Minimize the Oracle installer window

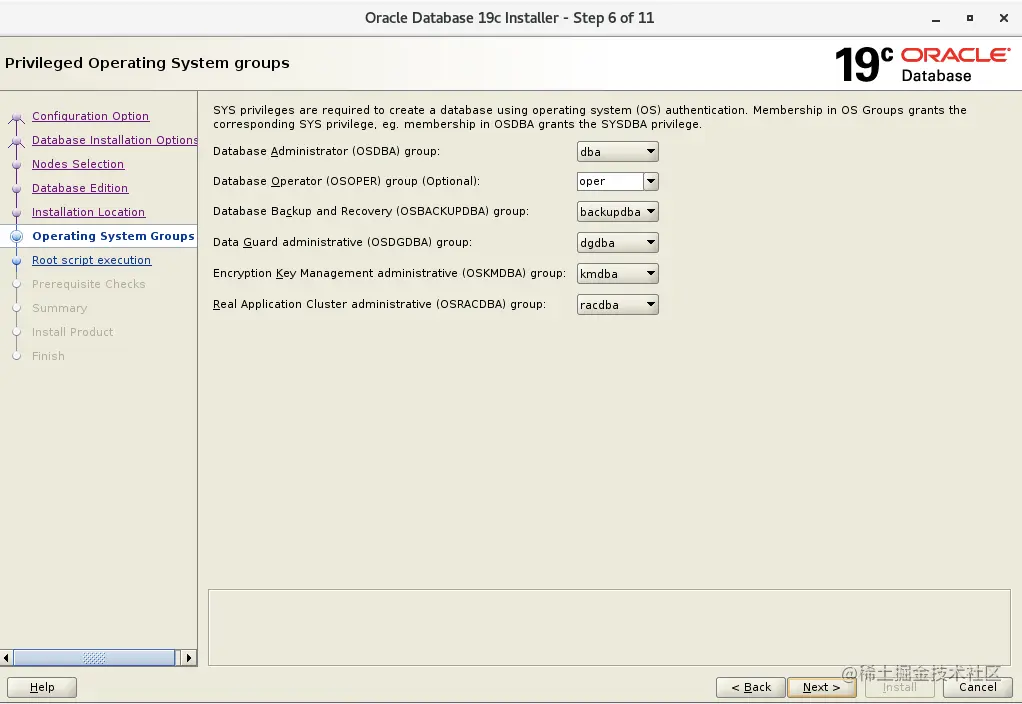pyautogui.click(x=936, y=19)
